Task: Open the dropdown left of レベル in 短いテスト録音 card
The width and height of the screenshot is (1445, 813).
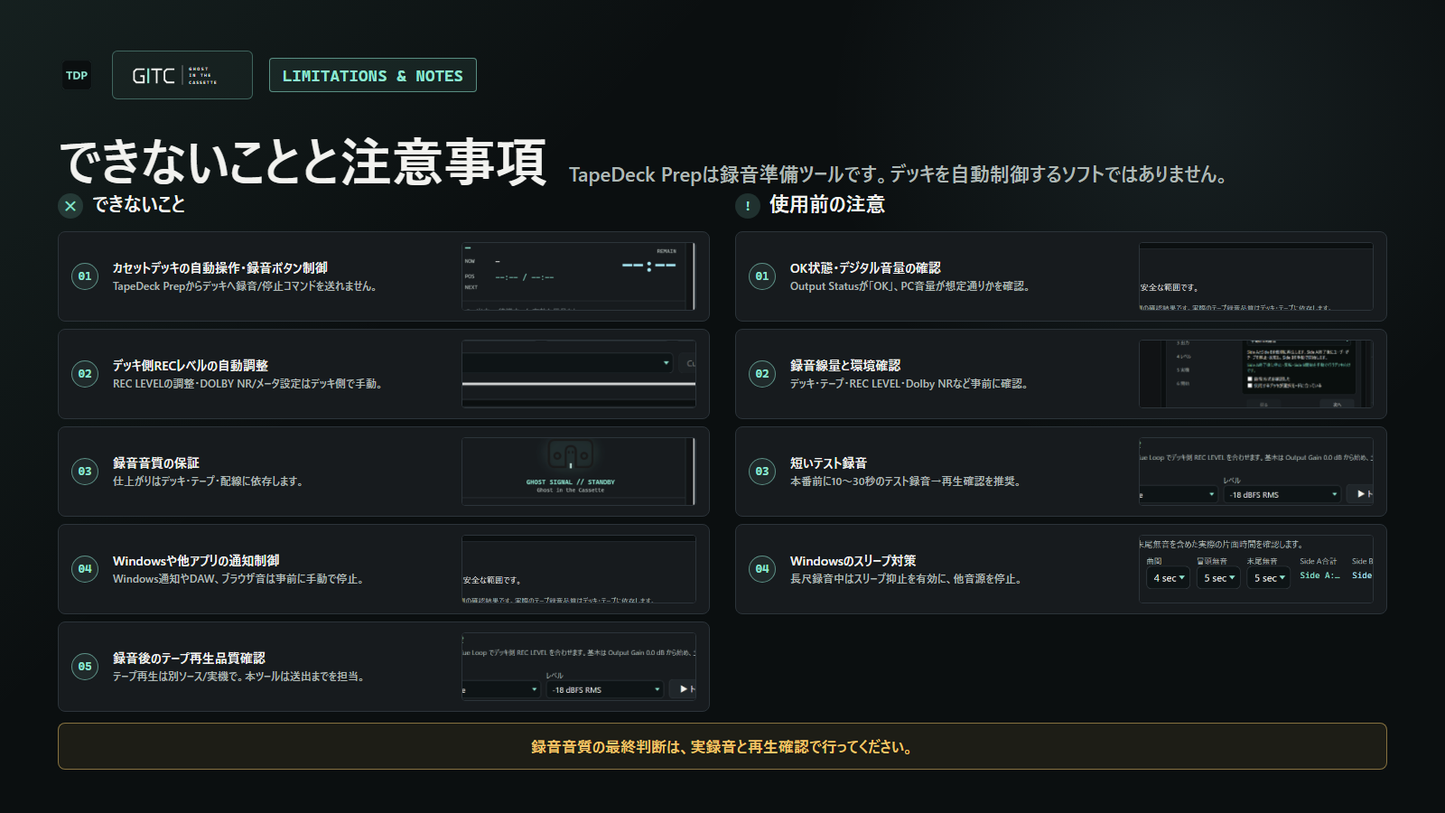Action: (x=1178, y=494)
